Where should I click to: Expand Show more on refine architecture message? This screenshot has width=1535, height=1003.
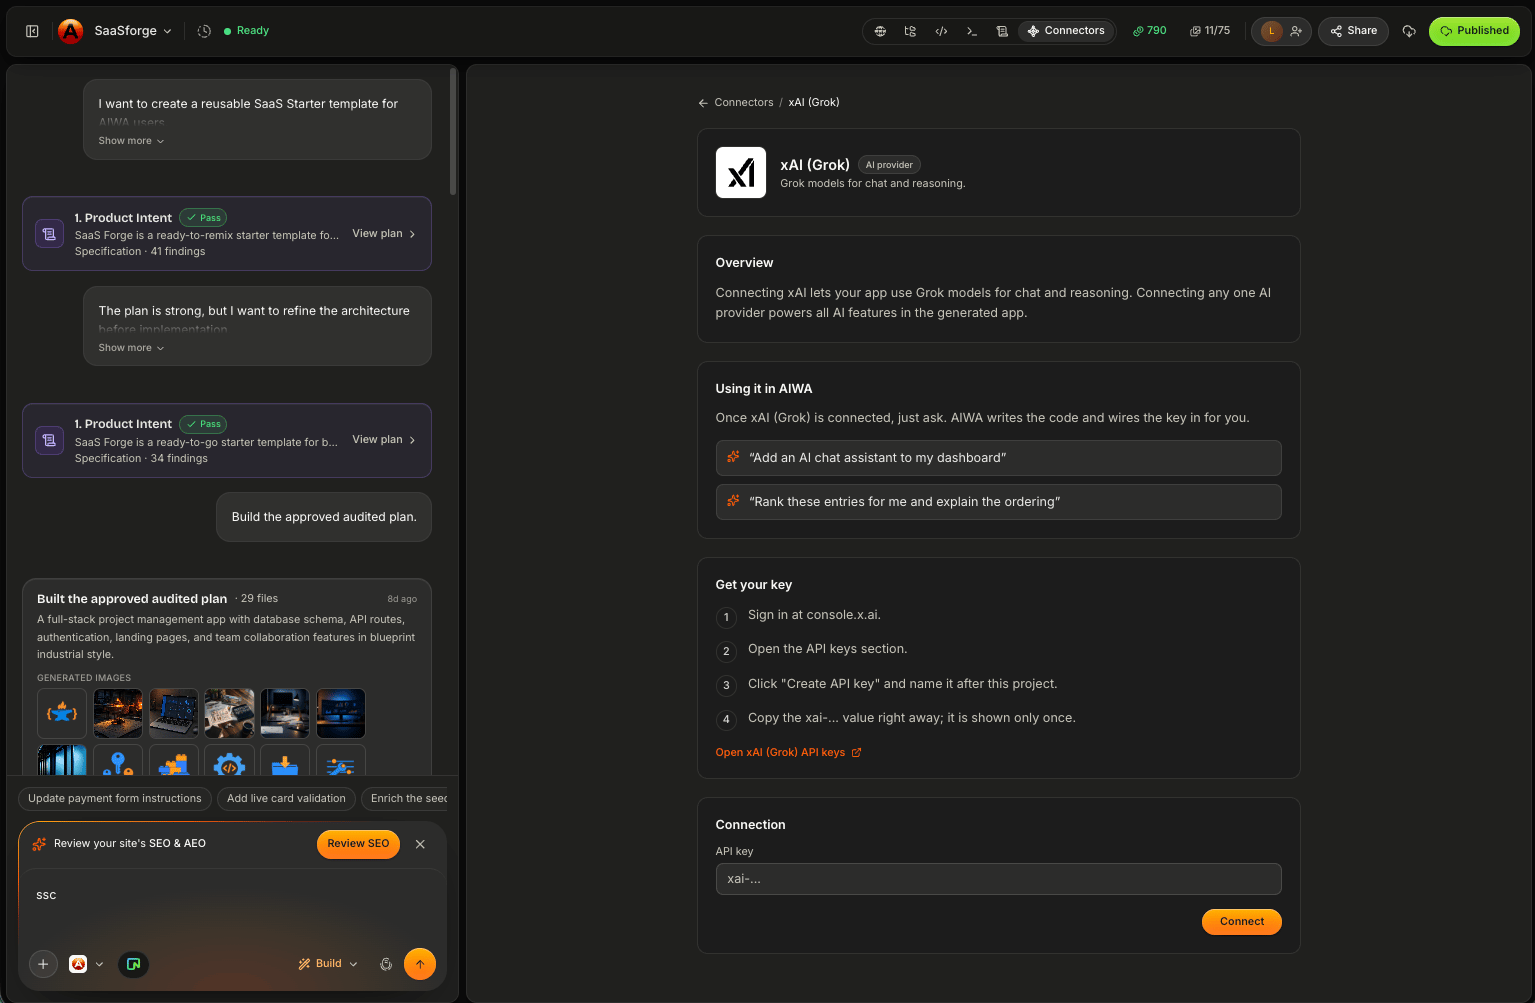(131, 348)
